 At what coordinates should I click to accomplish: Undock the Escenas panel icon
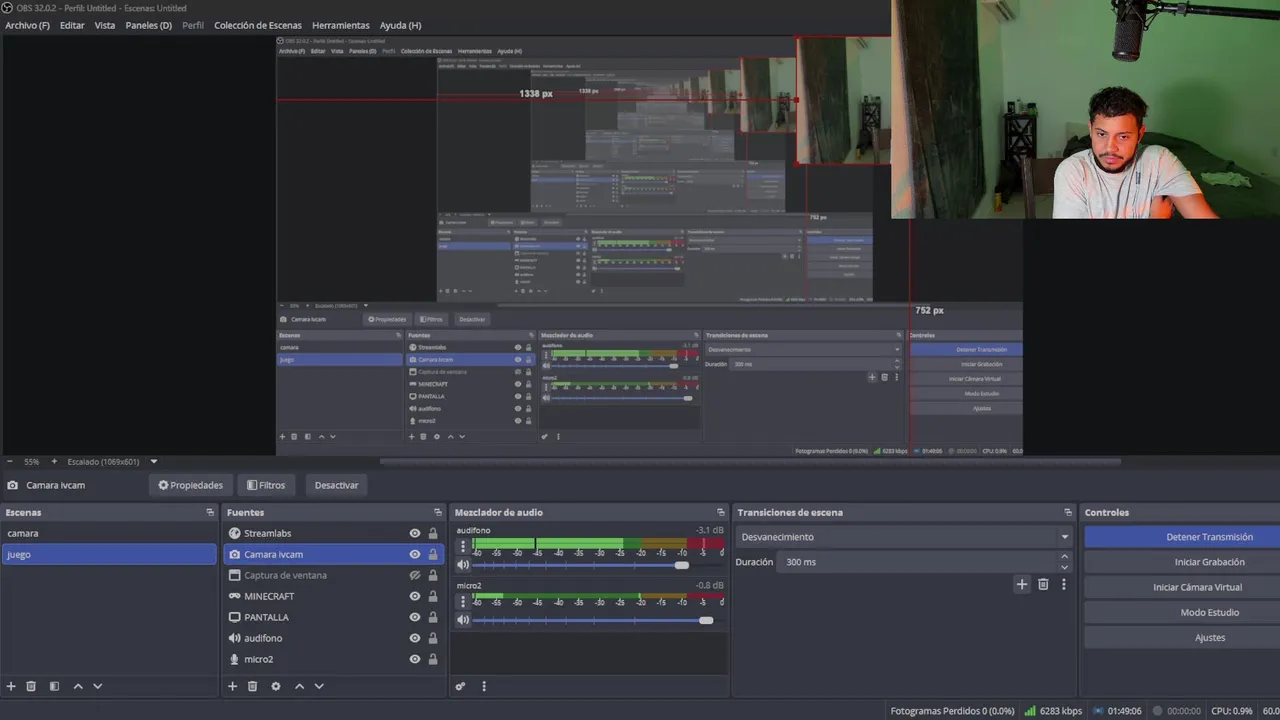210,512
